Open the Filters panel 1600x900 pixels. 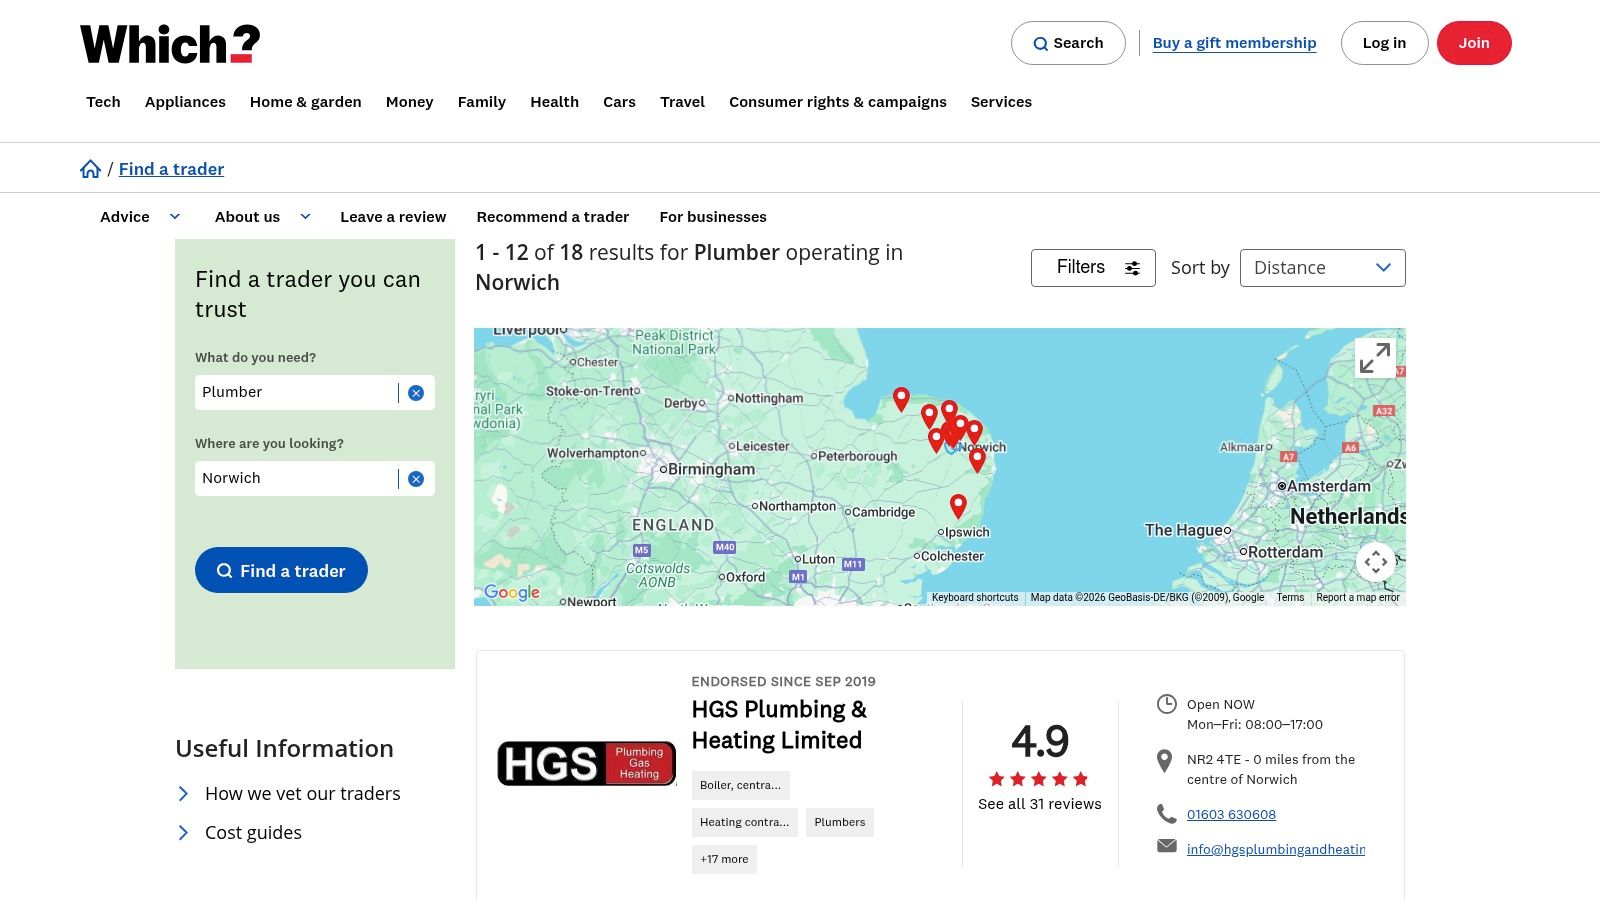coord(1092,267)
